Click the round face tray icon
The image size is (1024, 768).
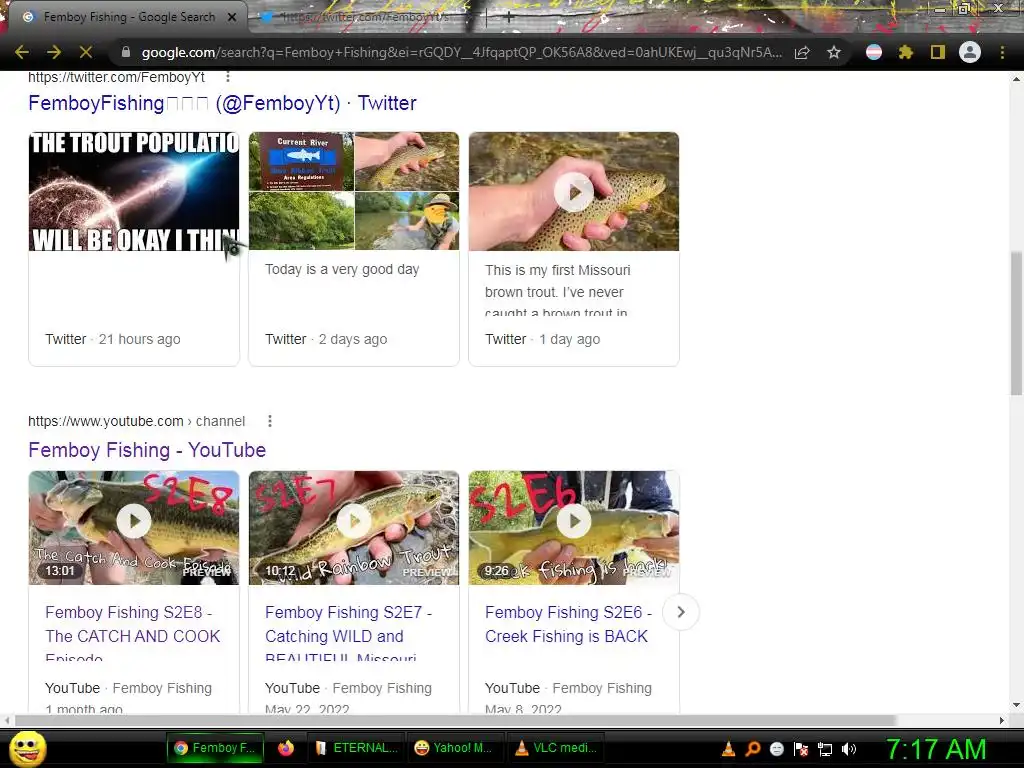tap(776, 749)
